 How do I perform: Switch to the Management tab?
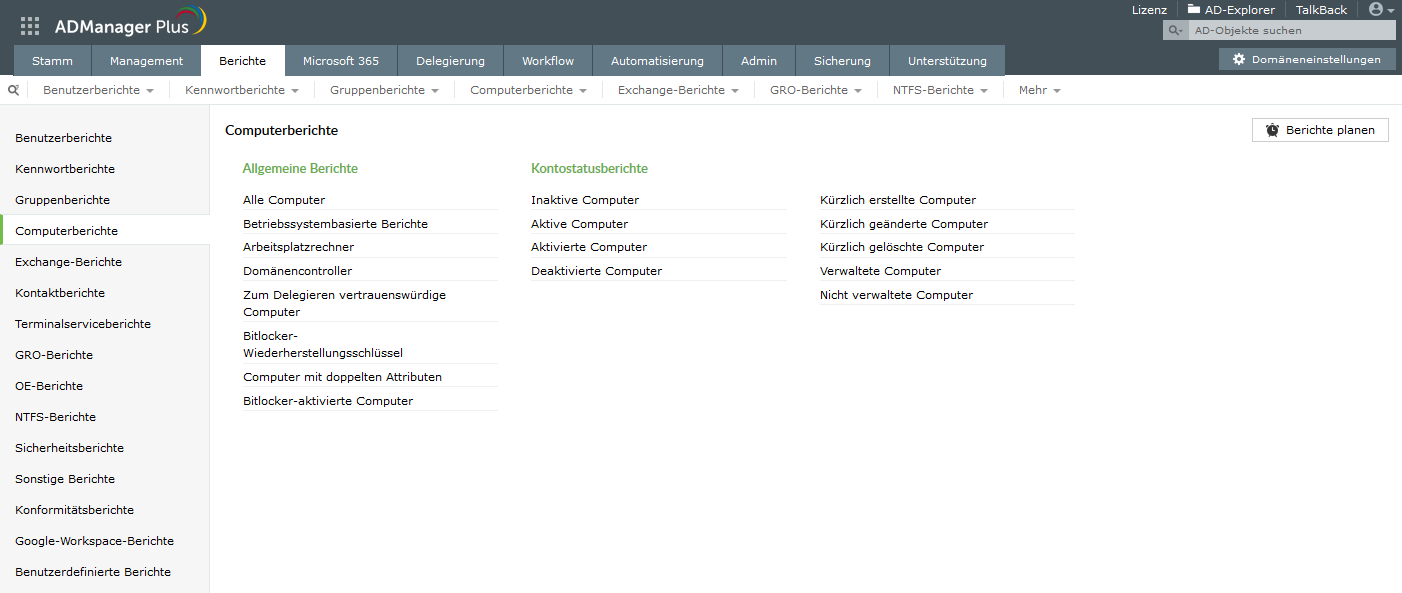[x=146, y=61]
